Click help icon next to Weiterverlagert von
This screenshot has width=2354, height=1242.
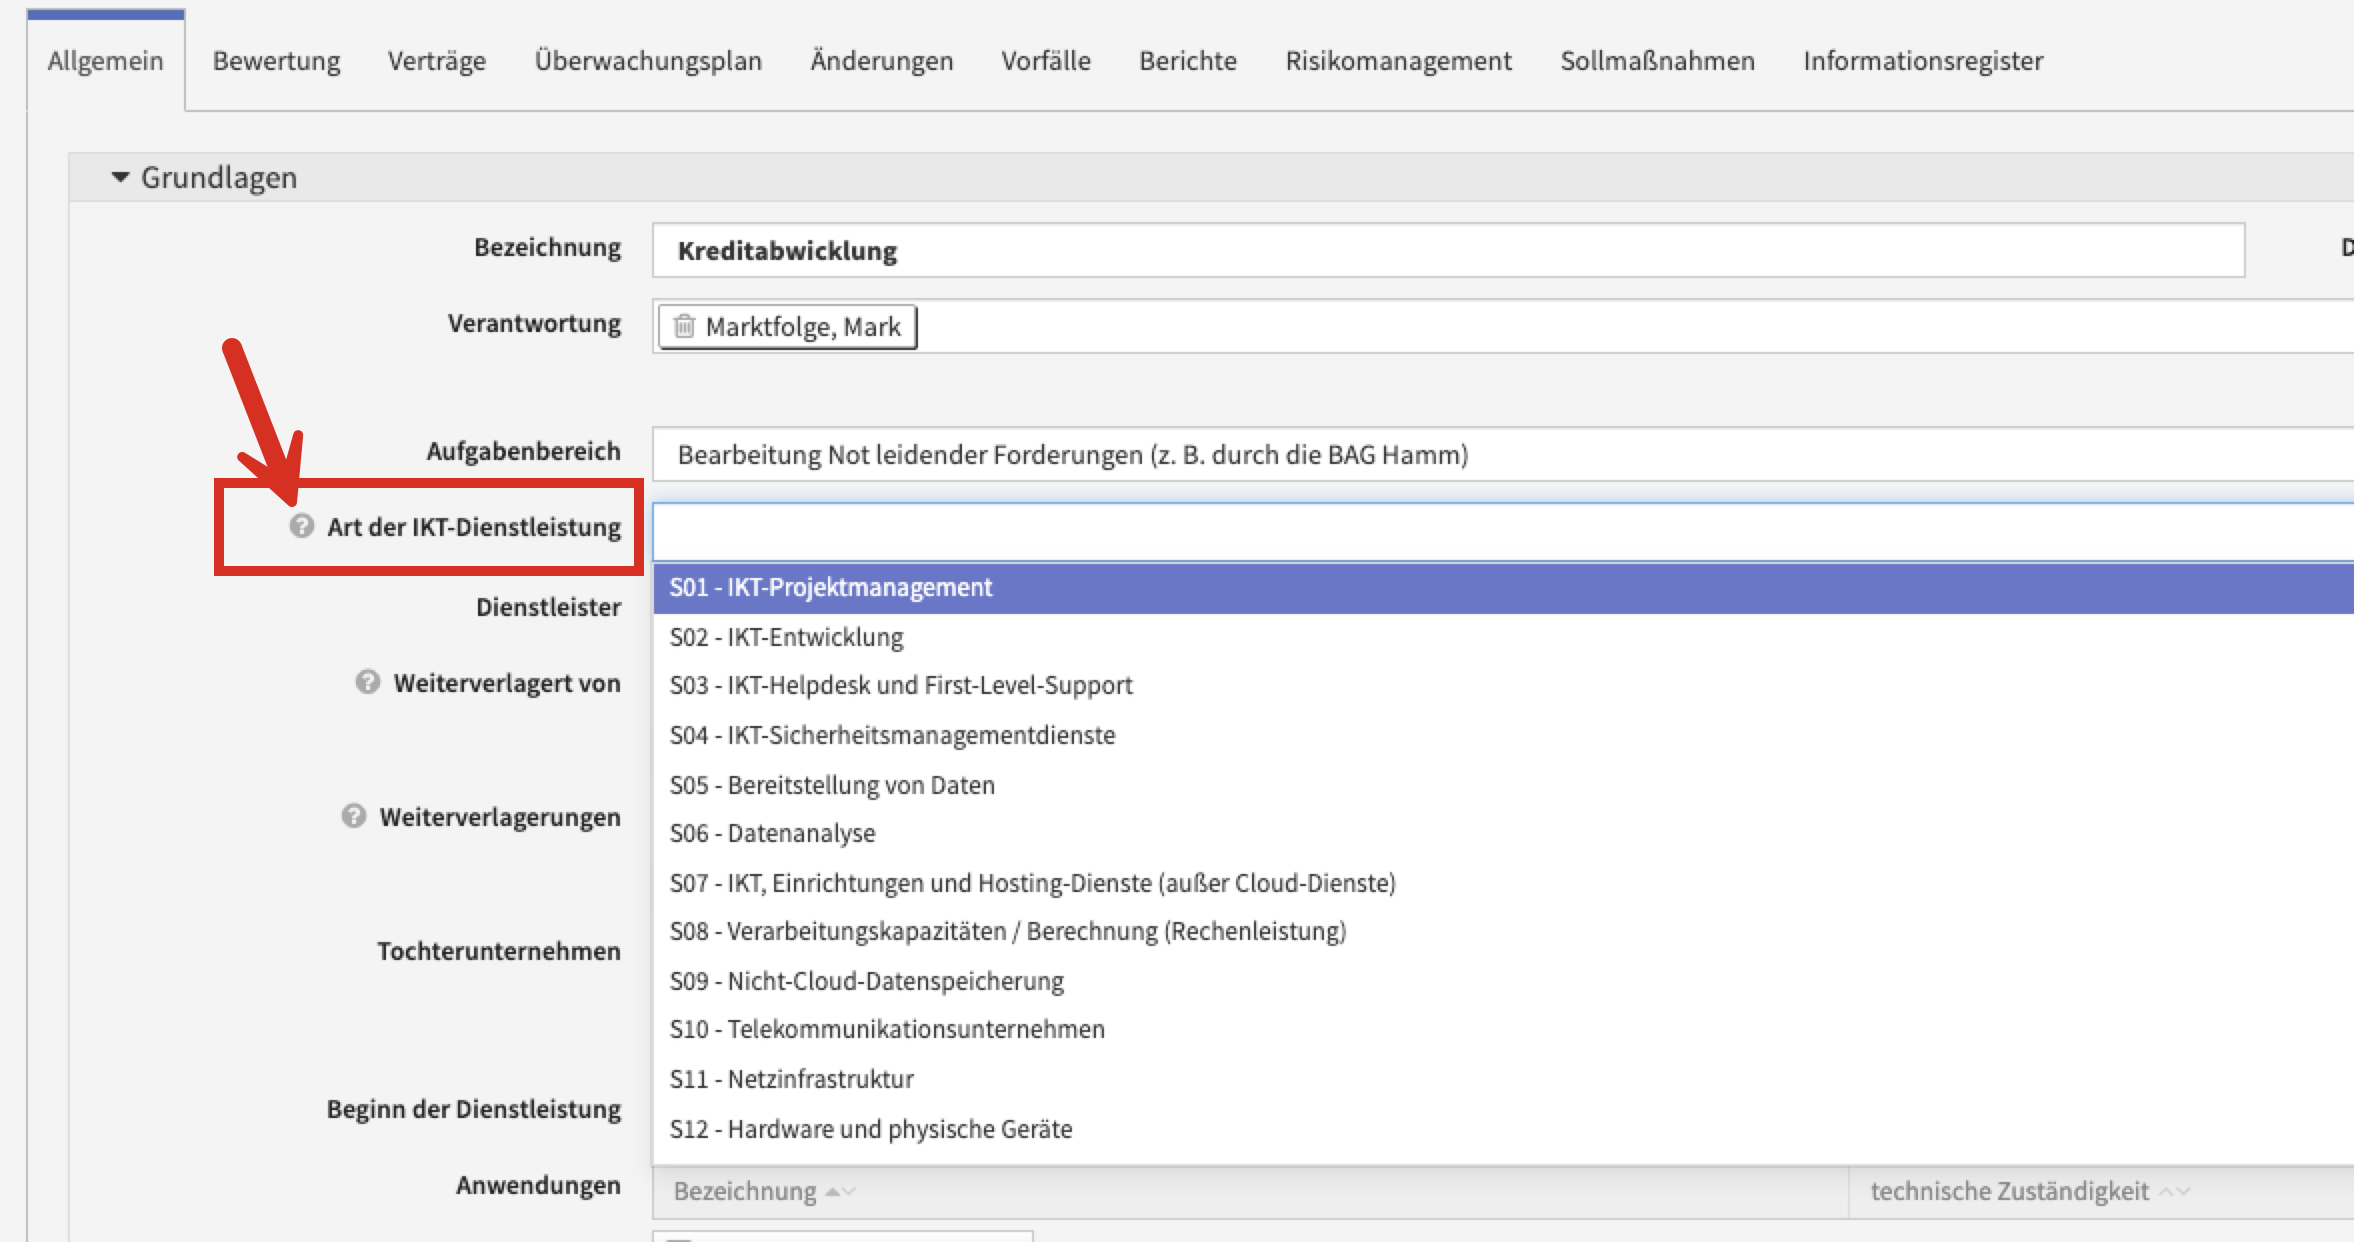[x=368, y=682]
